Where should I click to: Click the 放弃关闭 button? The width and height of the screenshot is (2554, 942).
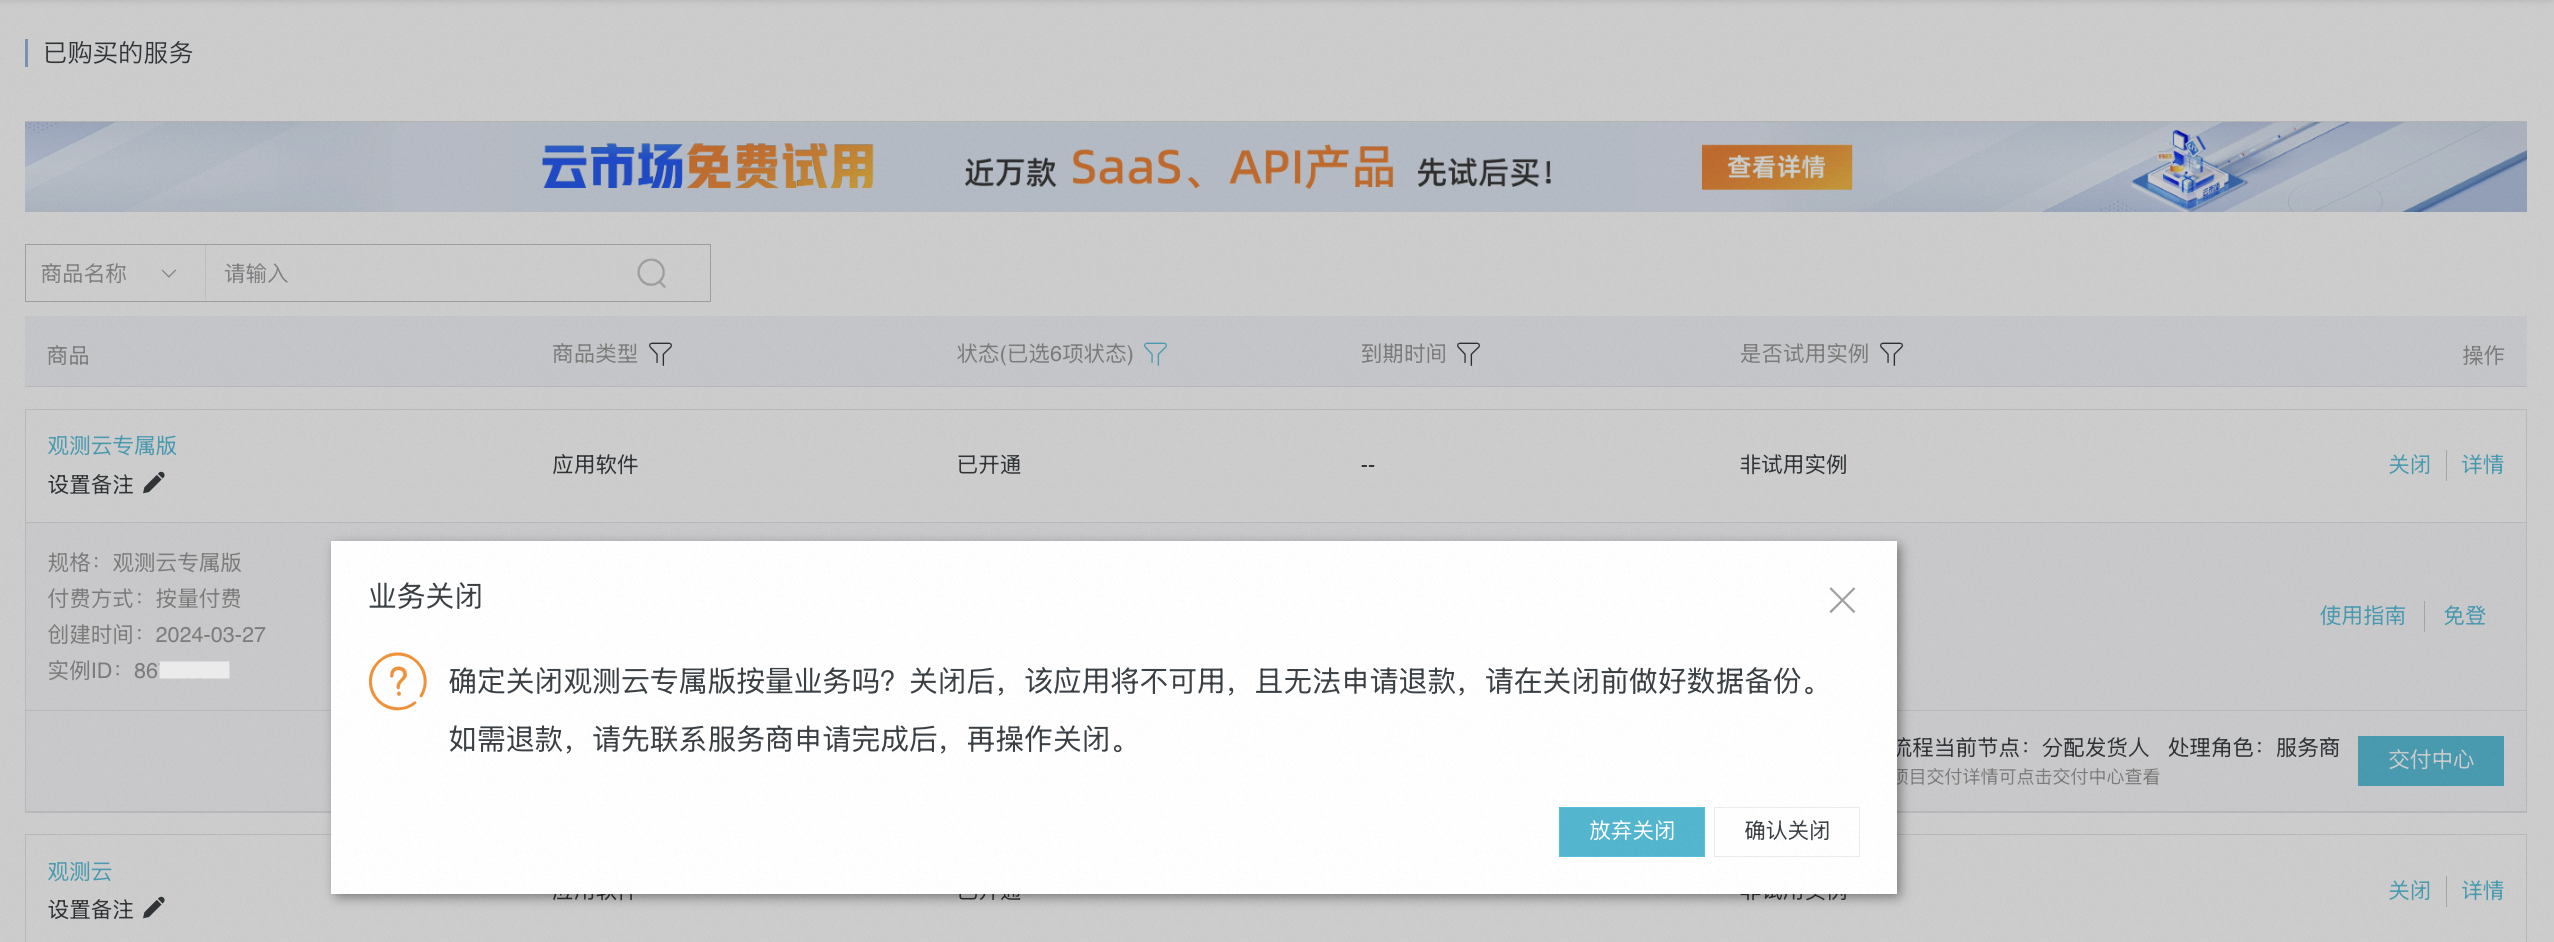click(1631, 831)
